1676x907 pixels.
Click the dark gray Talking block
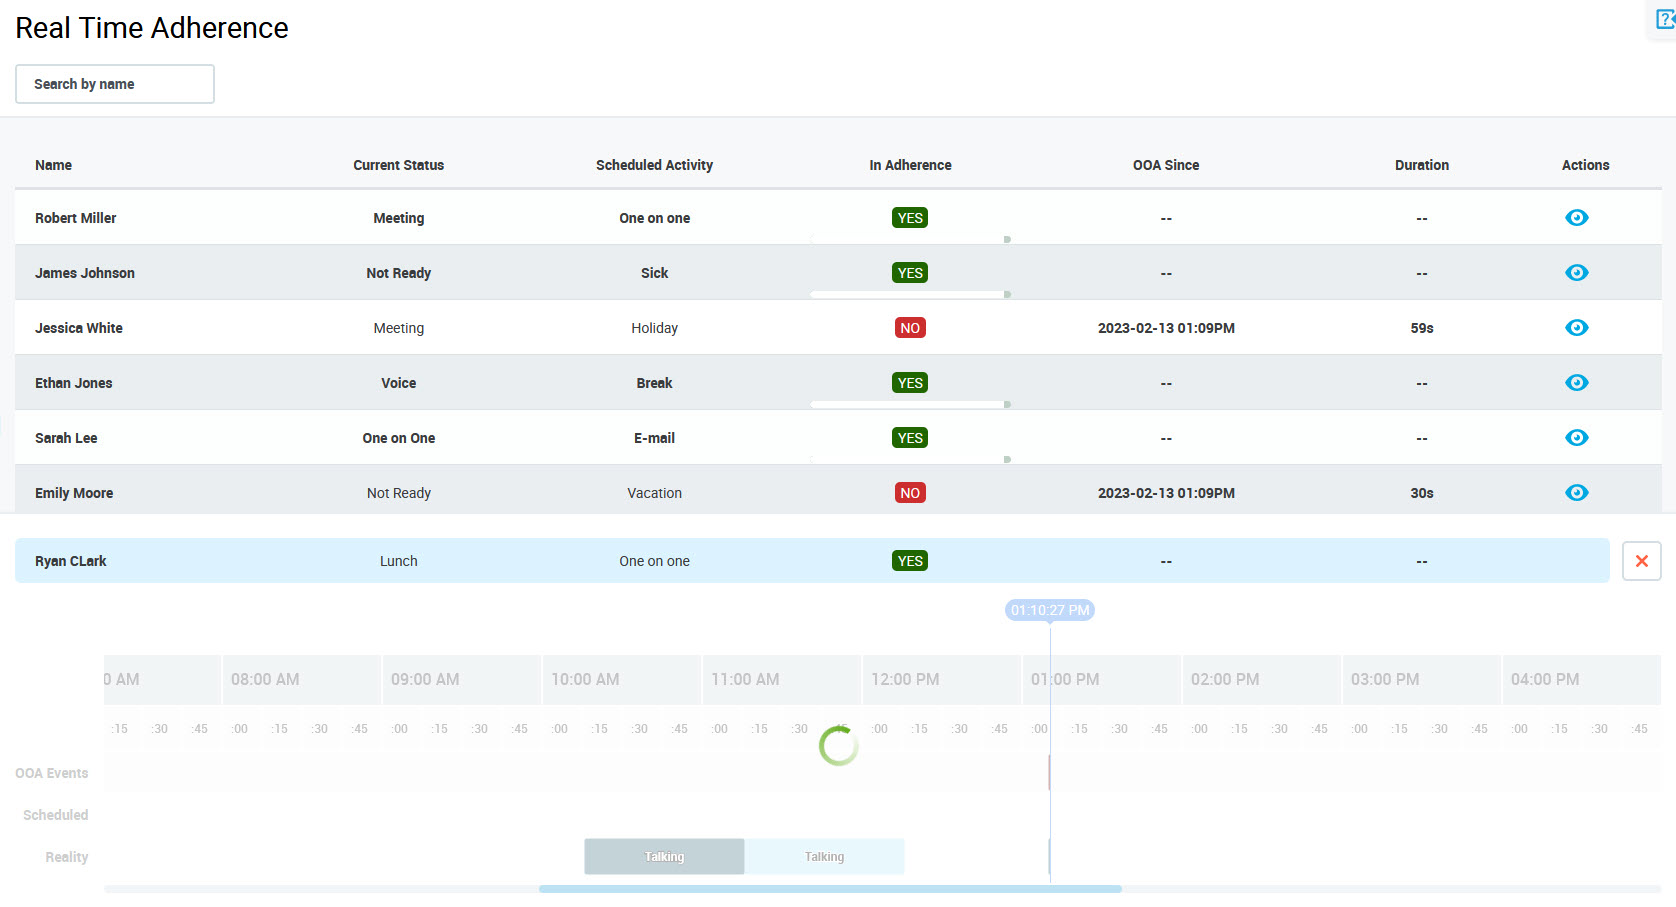click(664, 857)
